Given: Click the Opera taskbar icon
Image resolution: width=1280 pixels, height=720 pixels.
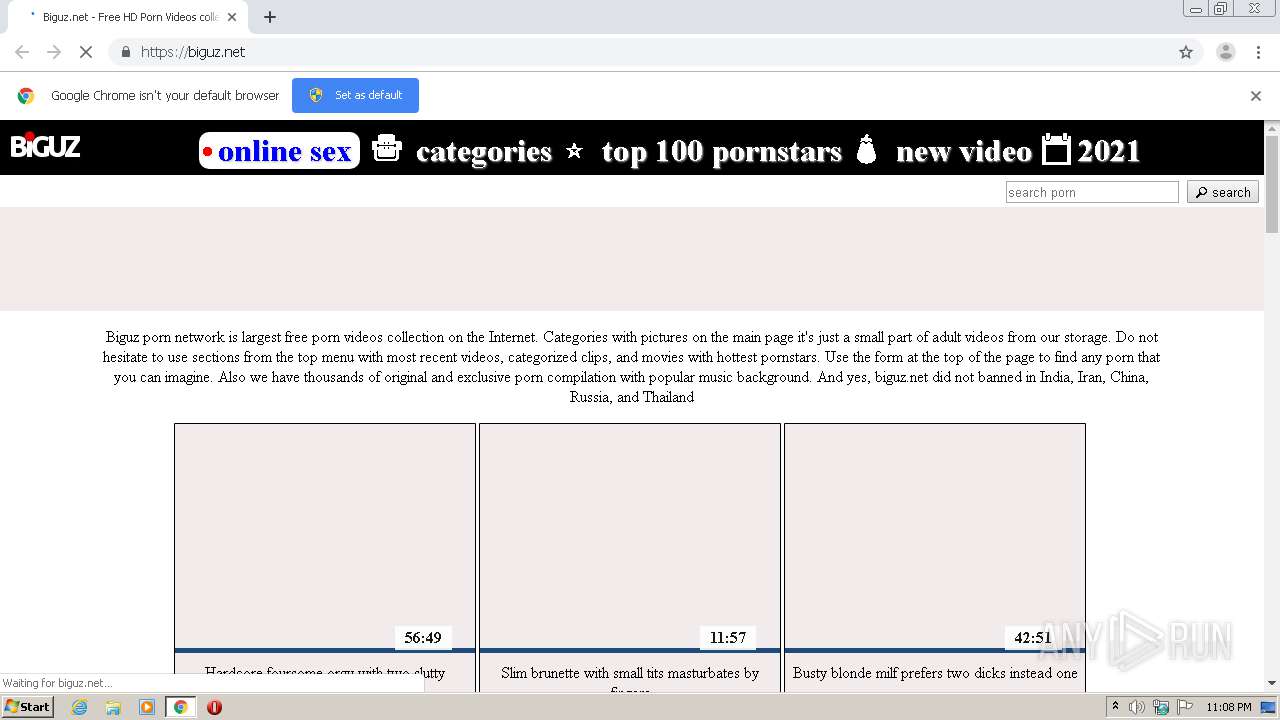Looking at the screenshot, I should (x=214, y=707).
